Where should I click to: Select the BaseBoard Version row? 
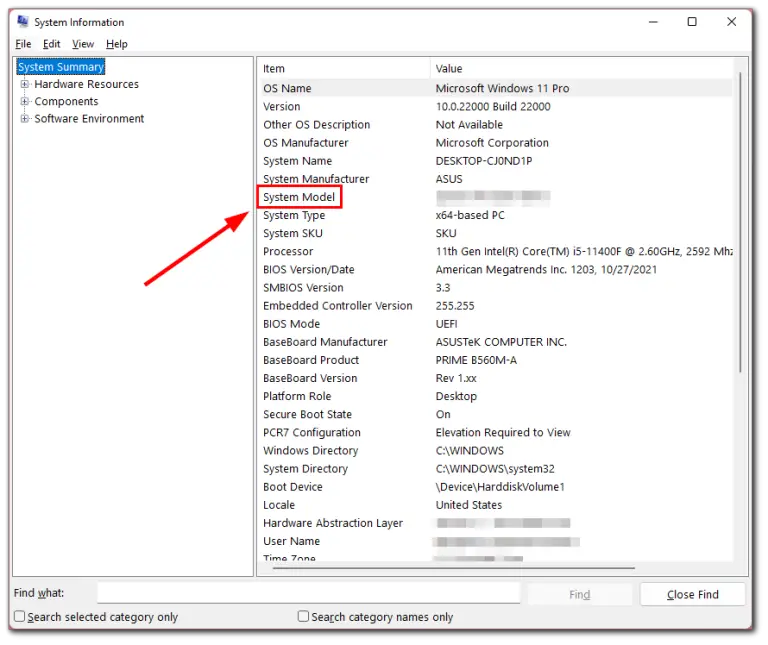tap(496, 378)
